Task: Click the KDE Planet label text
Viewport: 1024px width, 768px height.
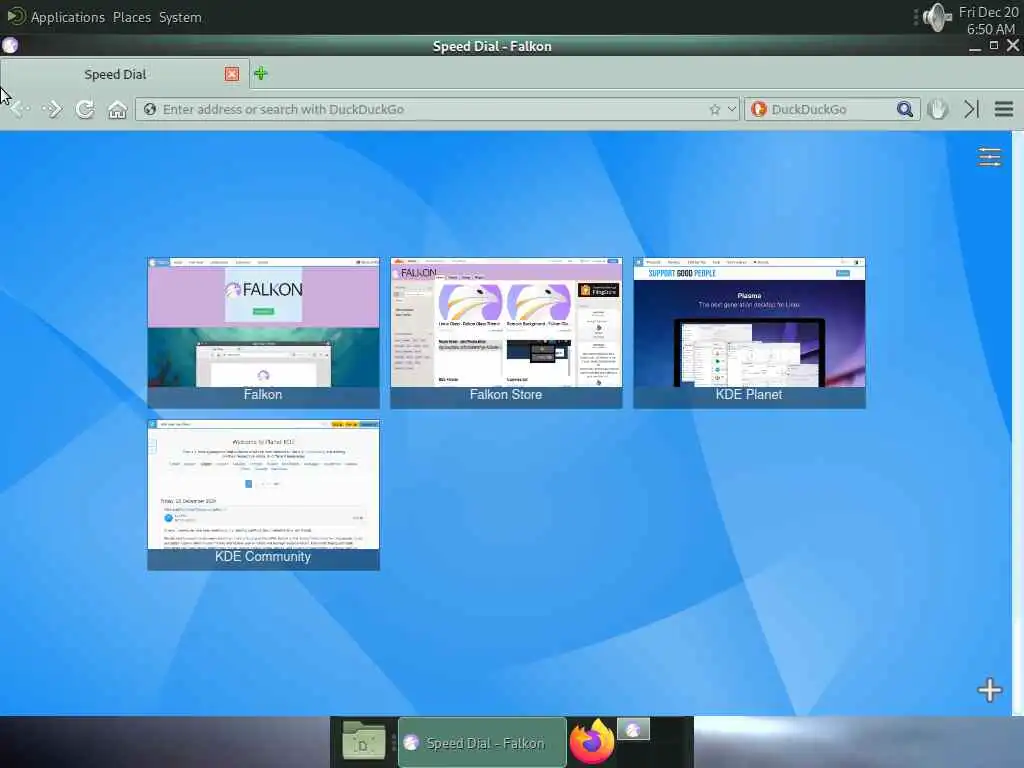Action: click(749, 394)
